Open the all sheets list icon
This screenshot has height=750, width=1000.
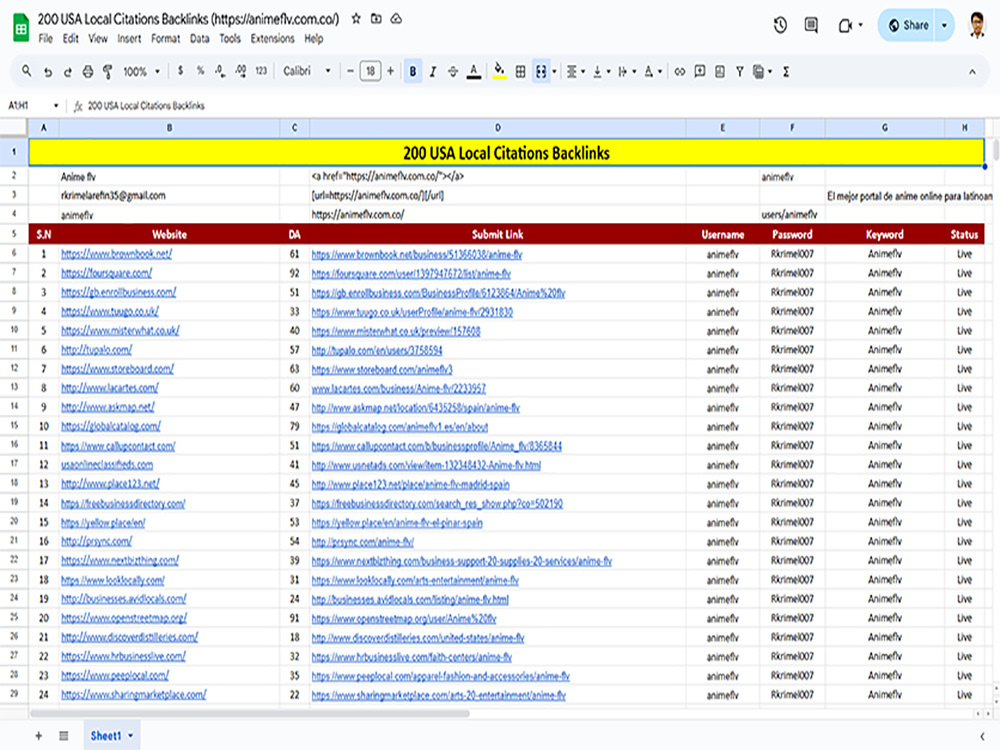click(64, 735)
